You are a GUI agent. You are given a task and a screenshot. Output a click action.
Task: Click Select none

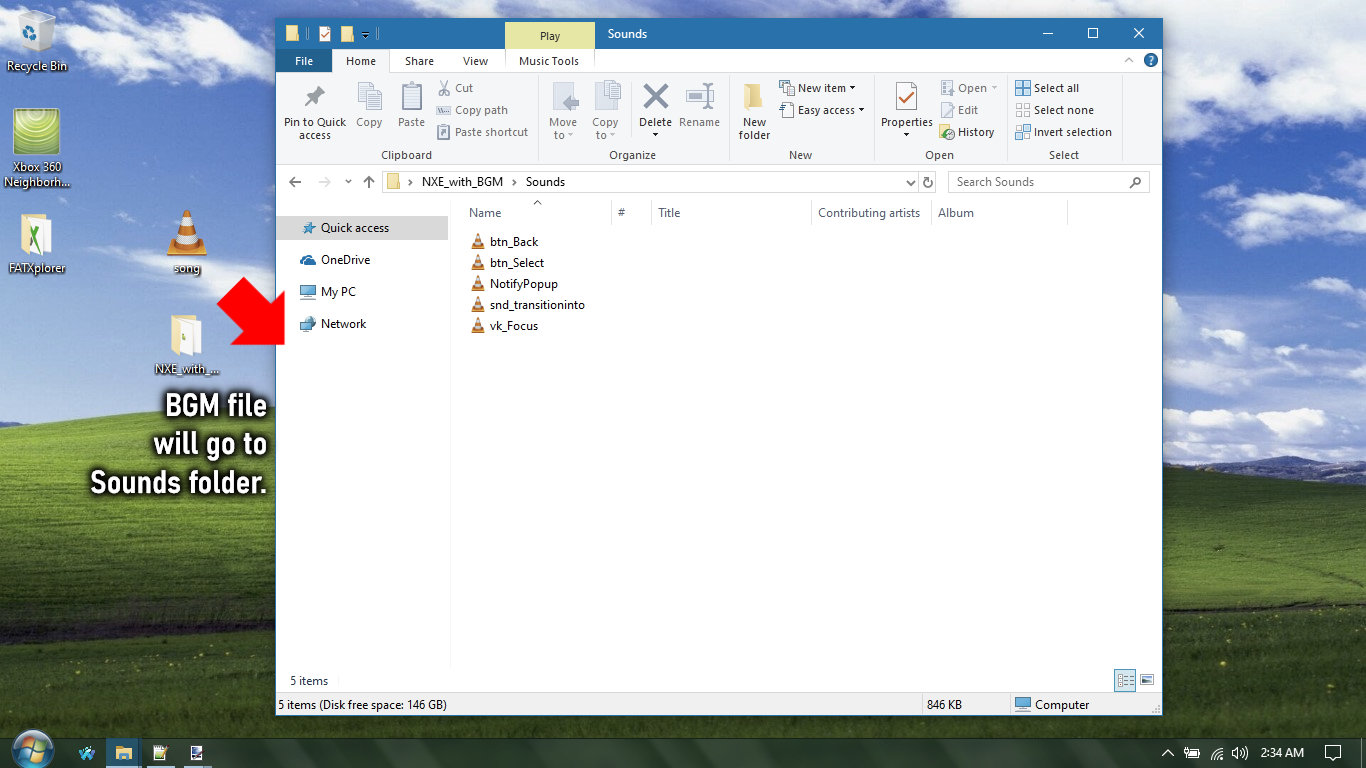click(x=1054, y=110)
